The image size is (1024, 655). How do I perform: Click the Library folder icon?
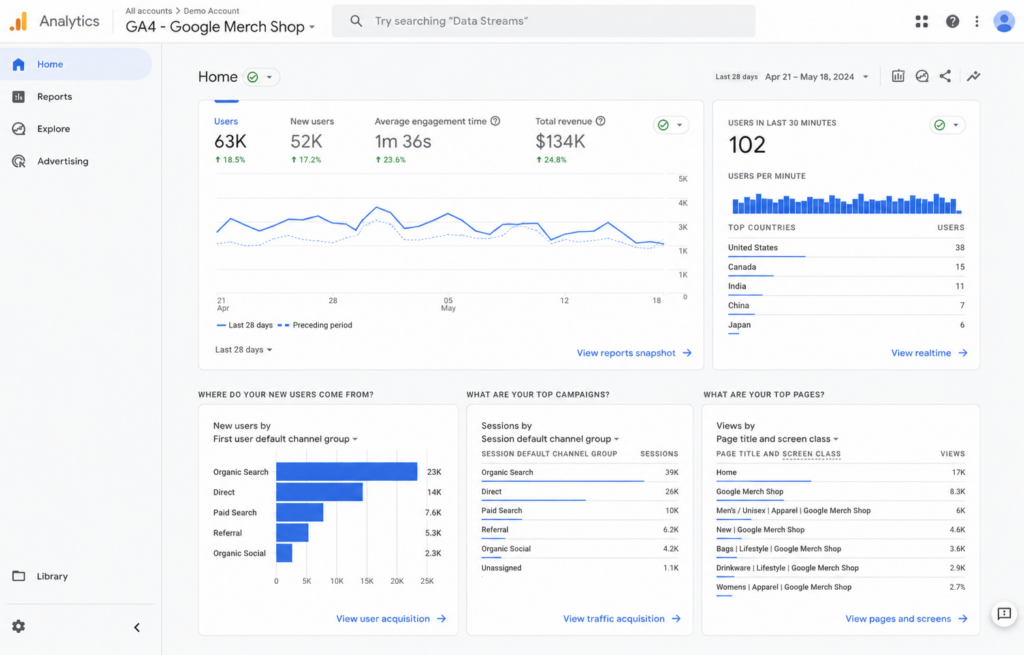(x=18, y=576)
